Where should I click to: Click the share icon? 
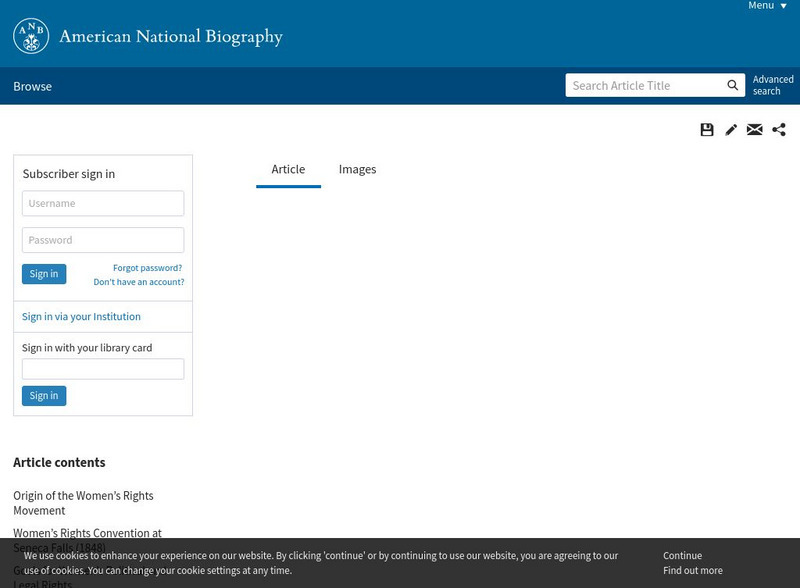[779, 130]
